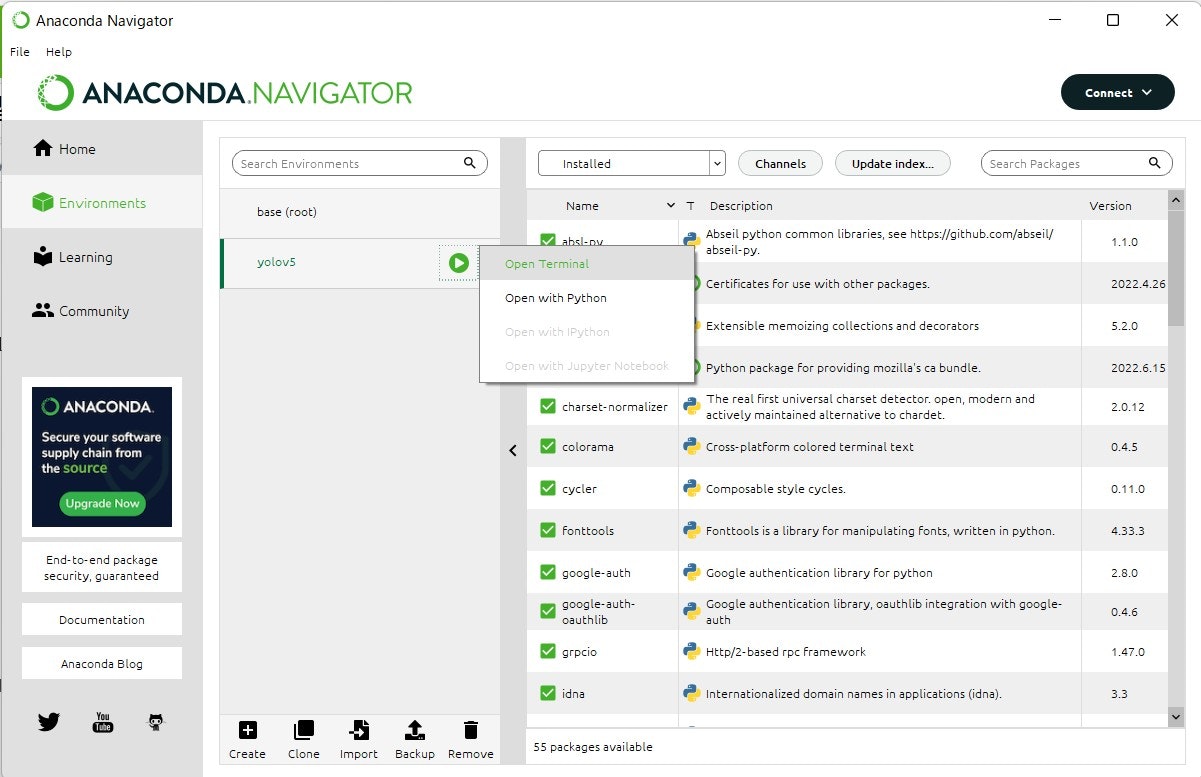Screen dimensions: 1201x777
Task: Toggle the absl-py package checkbox
Action: (548, 241)
